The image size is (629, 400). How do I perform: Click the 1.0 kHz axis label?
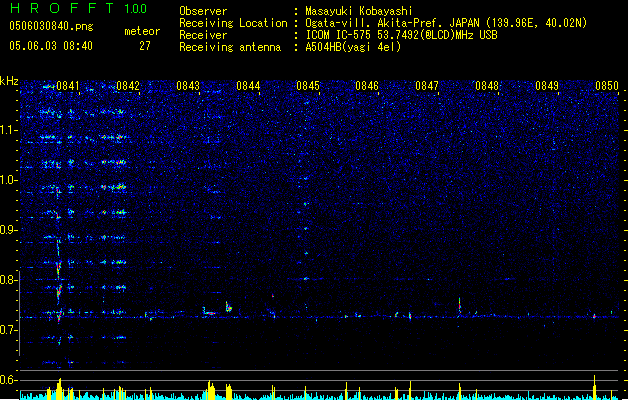coord(9,180)
